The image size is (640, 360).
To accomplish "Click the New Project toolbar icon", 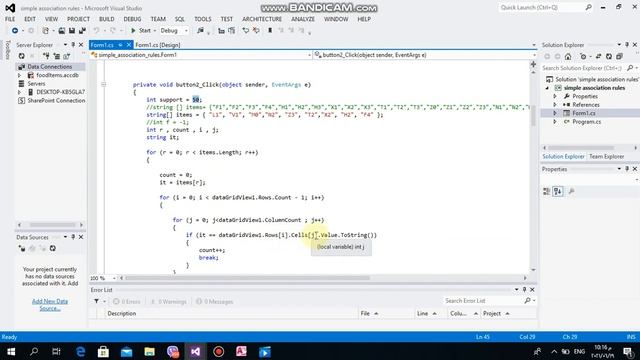I will tap(46, 31).
